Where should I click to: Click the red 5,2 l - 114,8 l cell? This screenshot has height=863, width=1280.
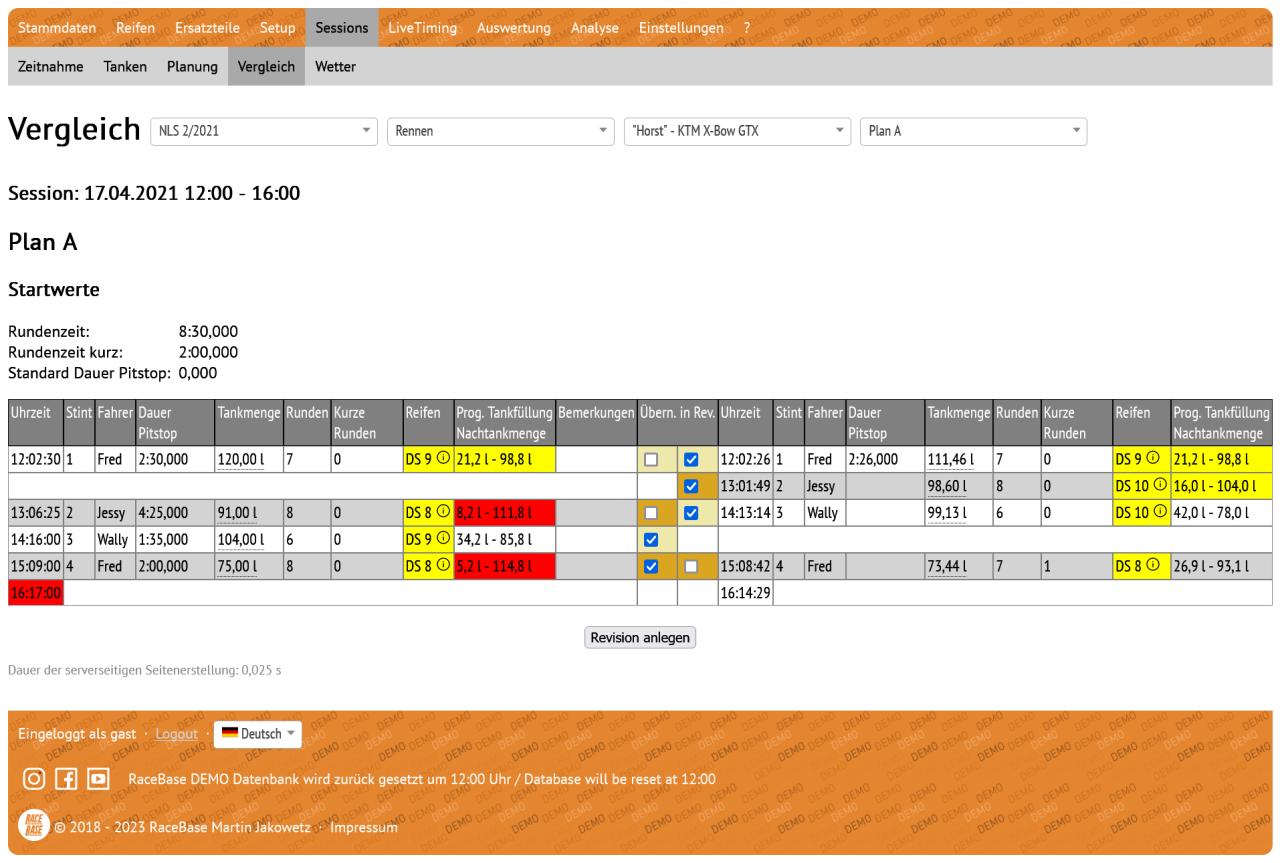pos(505,566)
